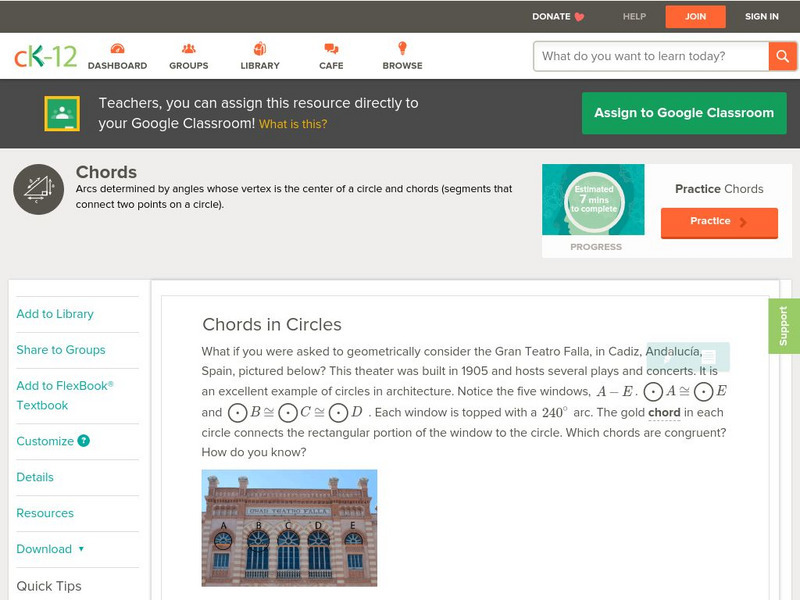Click Add to FlexBook Textbook link
The height and width of the screenshot is (600, 800).
[65, 395]
